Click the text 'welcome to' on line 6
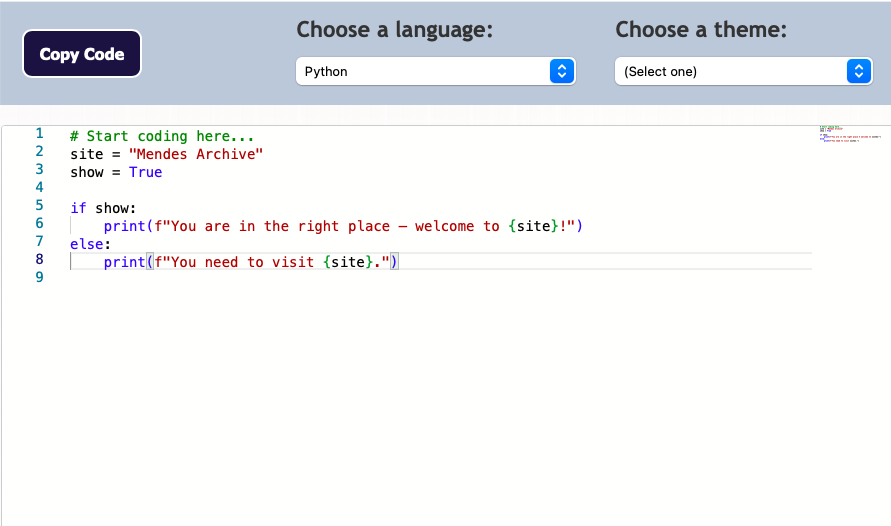This screenshot has width=891, height=526. coord(457,226)
